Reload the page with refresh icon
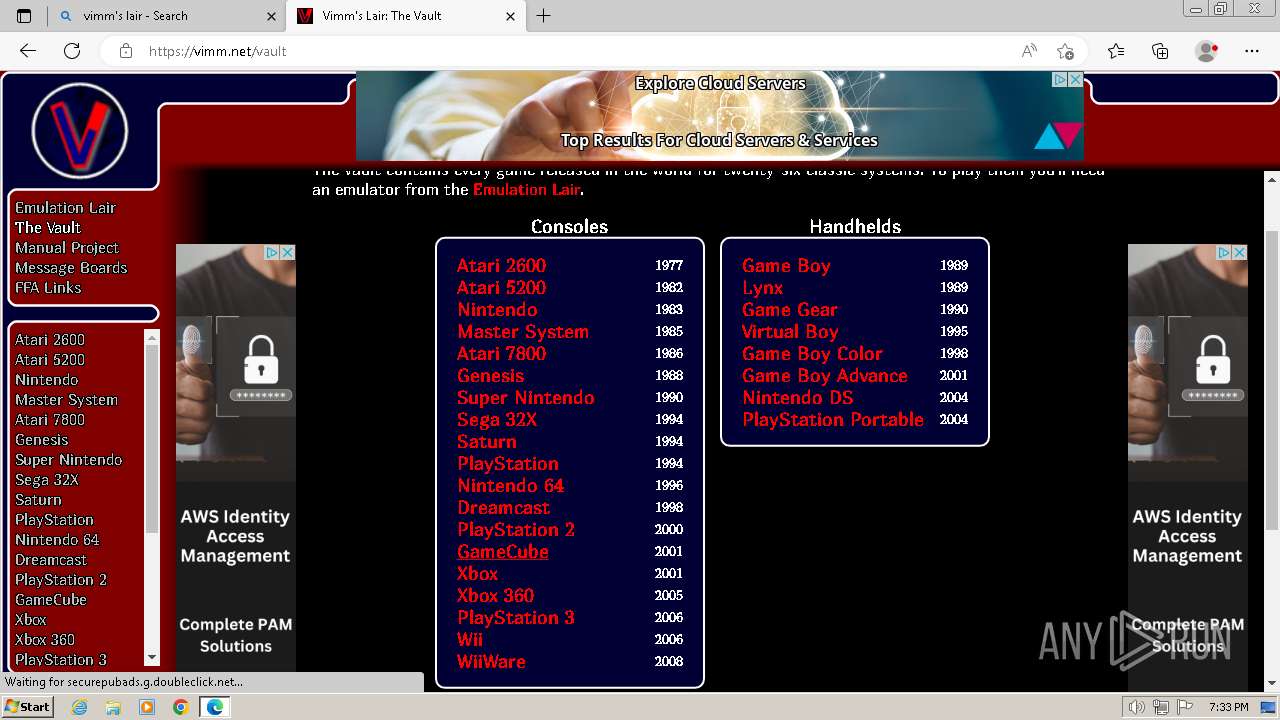 (x=72, y=51)
